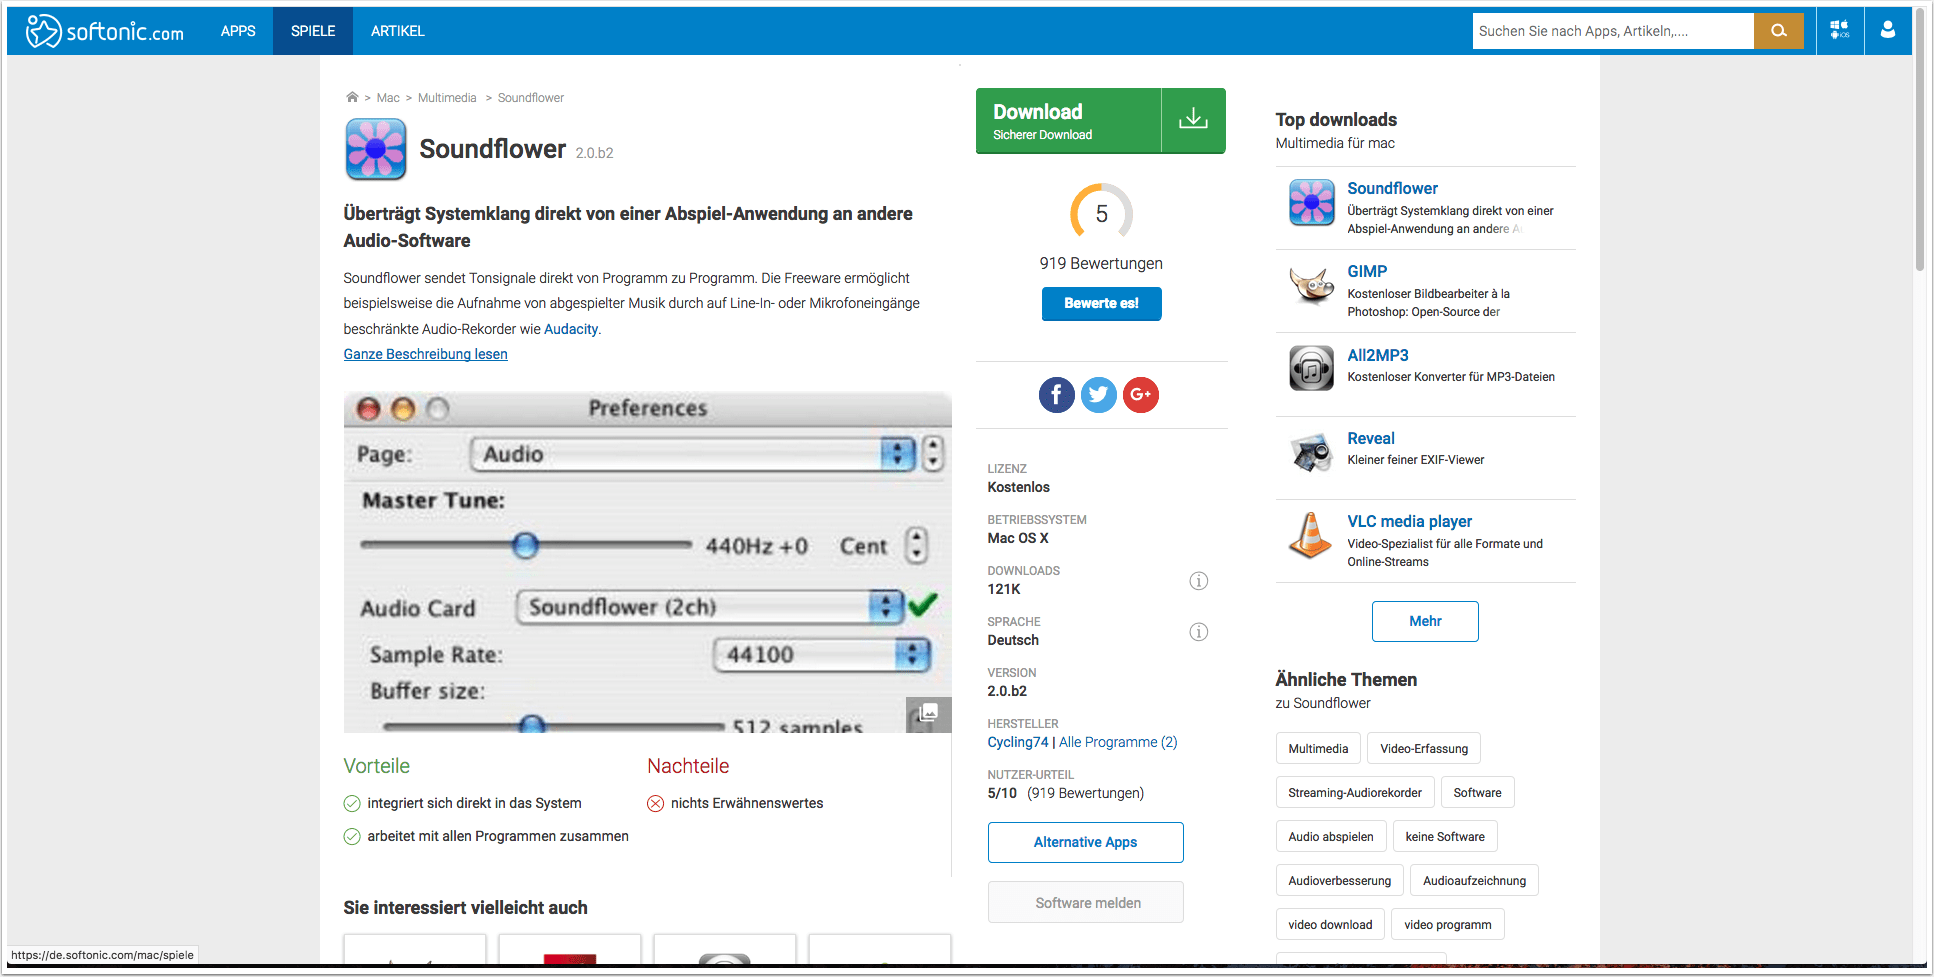Click the Google Plus share icon
This screenshot has height=977, width=1934.
pyautogui.click(x=1140, y=395)
